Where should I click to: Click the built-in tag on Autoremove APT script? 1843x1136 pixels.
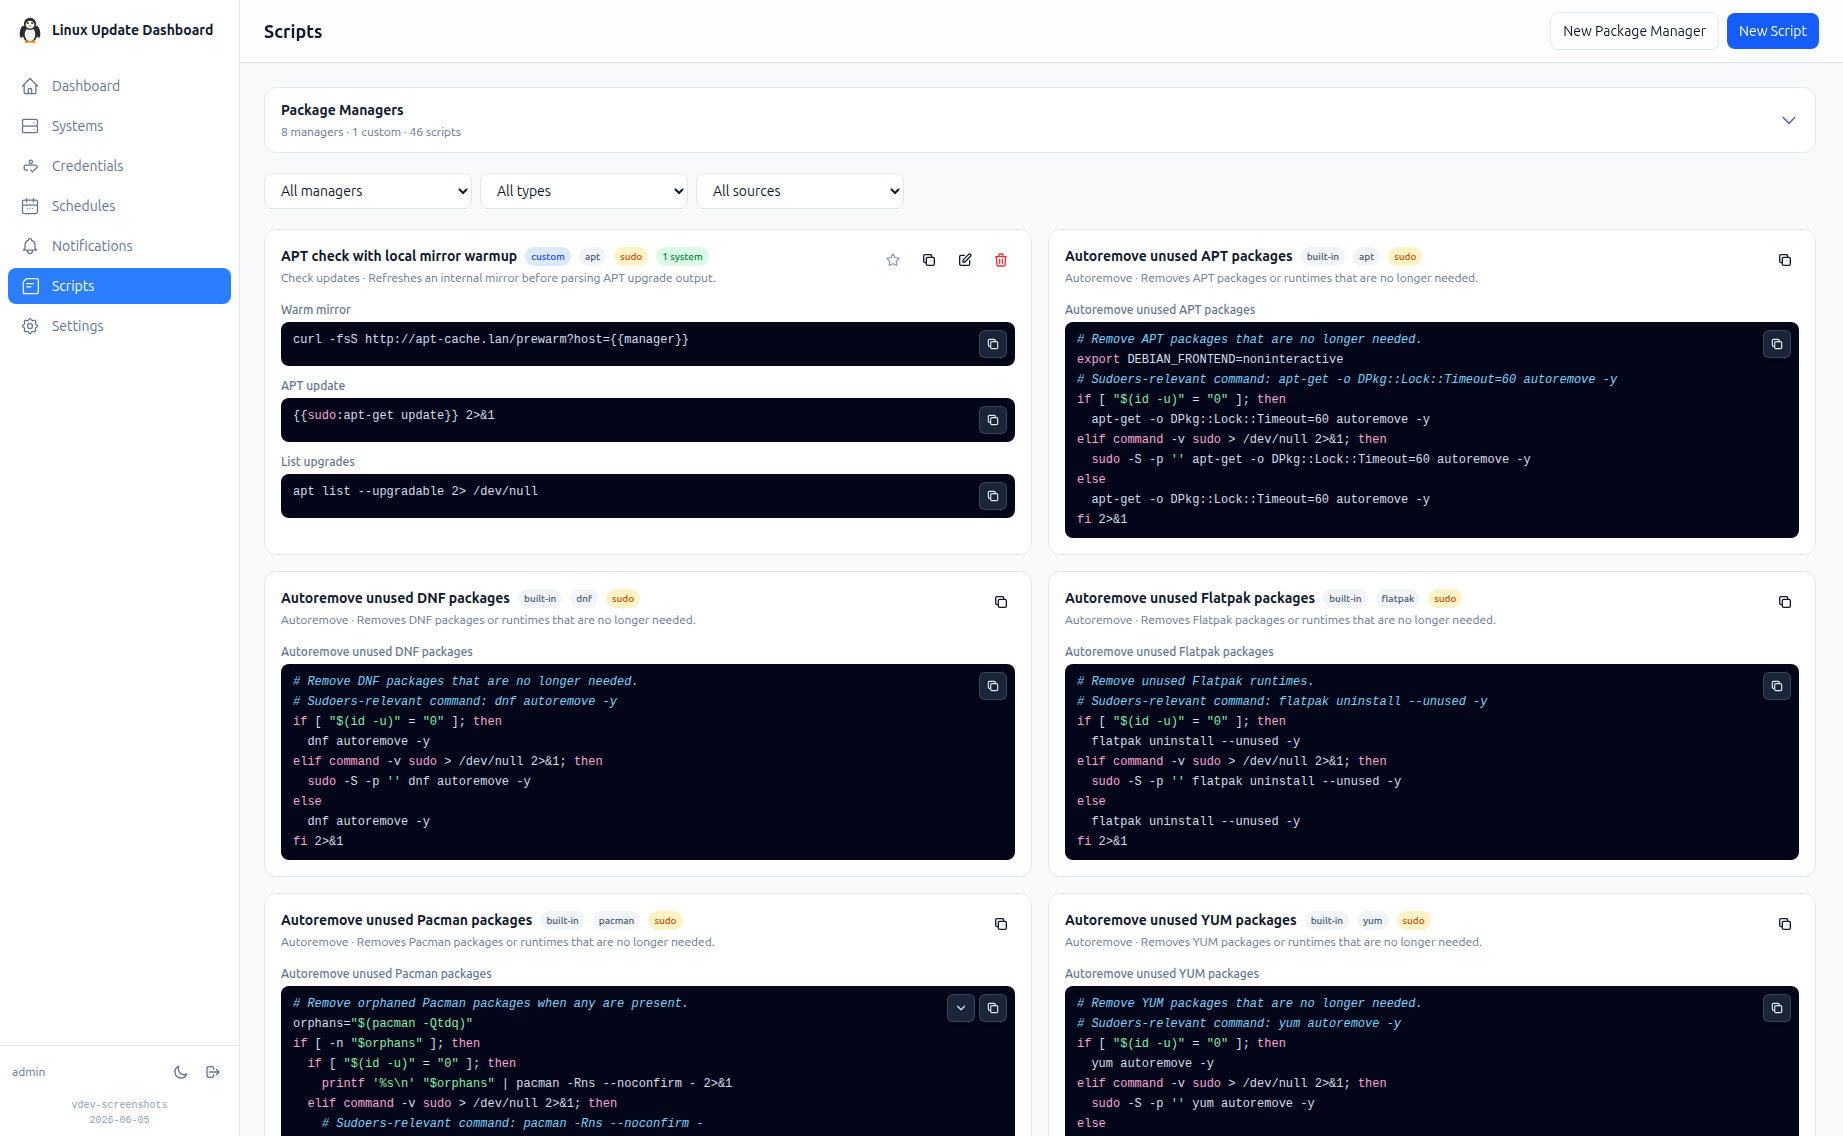[x=1323, y=257]
